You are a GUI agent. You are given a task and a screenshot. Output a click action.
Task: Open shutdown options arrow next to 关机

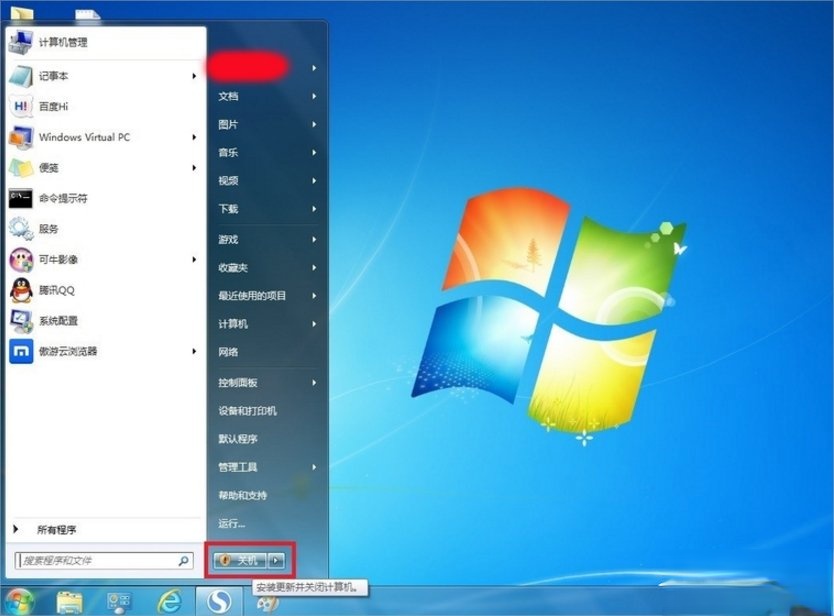coord(276,560)
